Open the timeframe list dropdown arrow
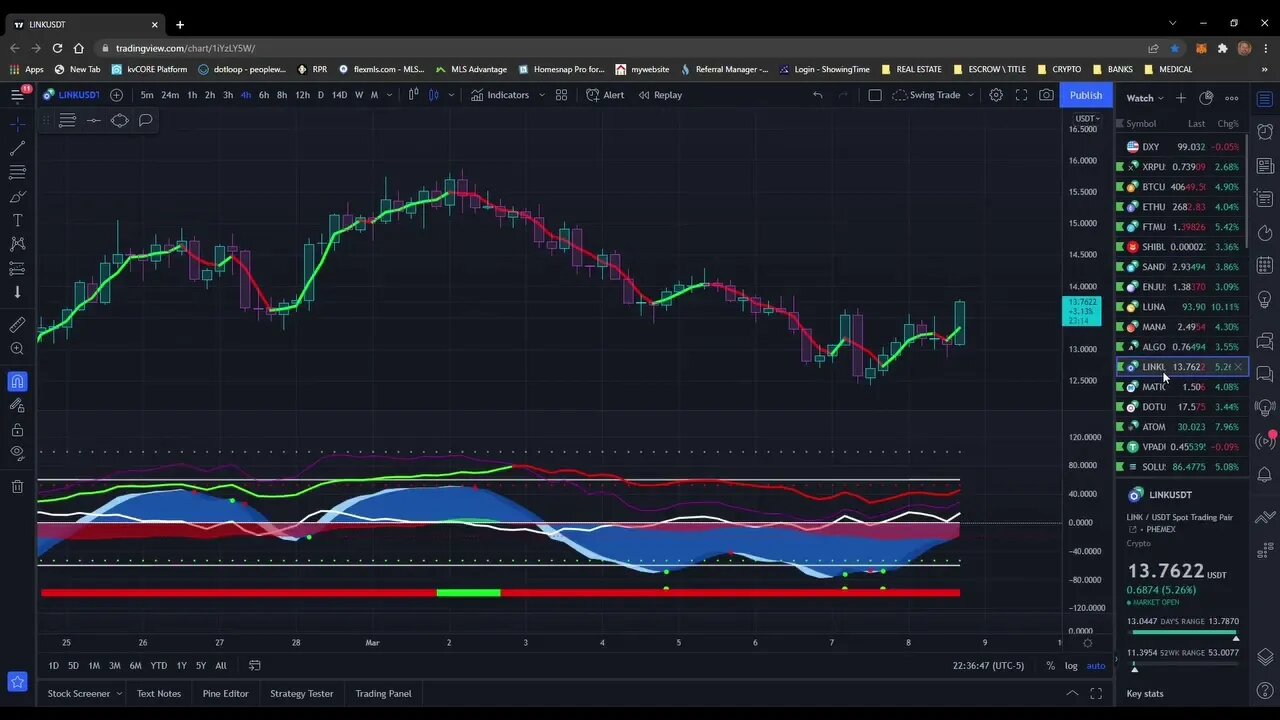 pyautogui.click(x=388, y=95)
